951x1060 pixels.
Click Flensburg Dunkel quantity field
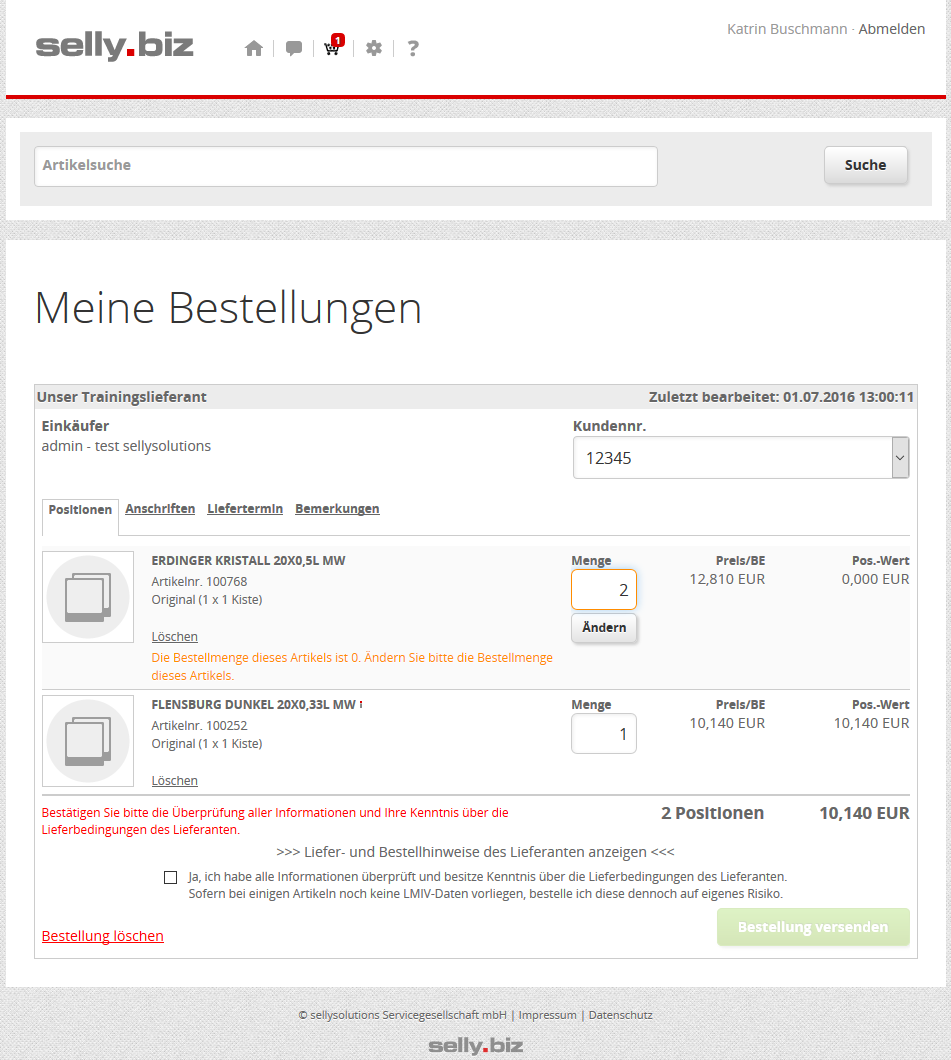tap(604, 734)
